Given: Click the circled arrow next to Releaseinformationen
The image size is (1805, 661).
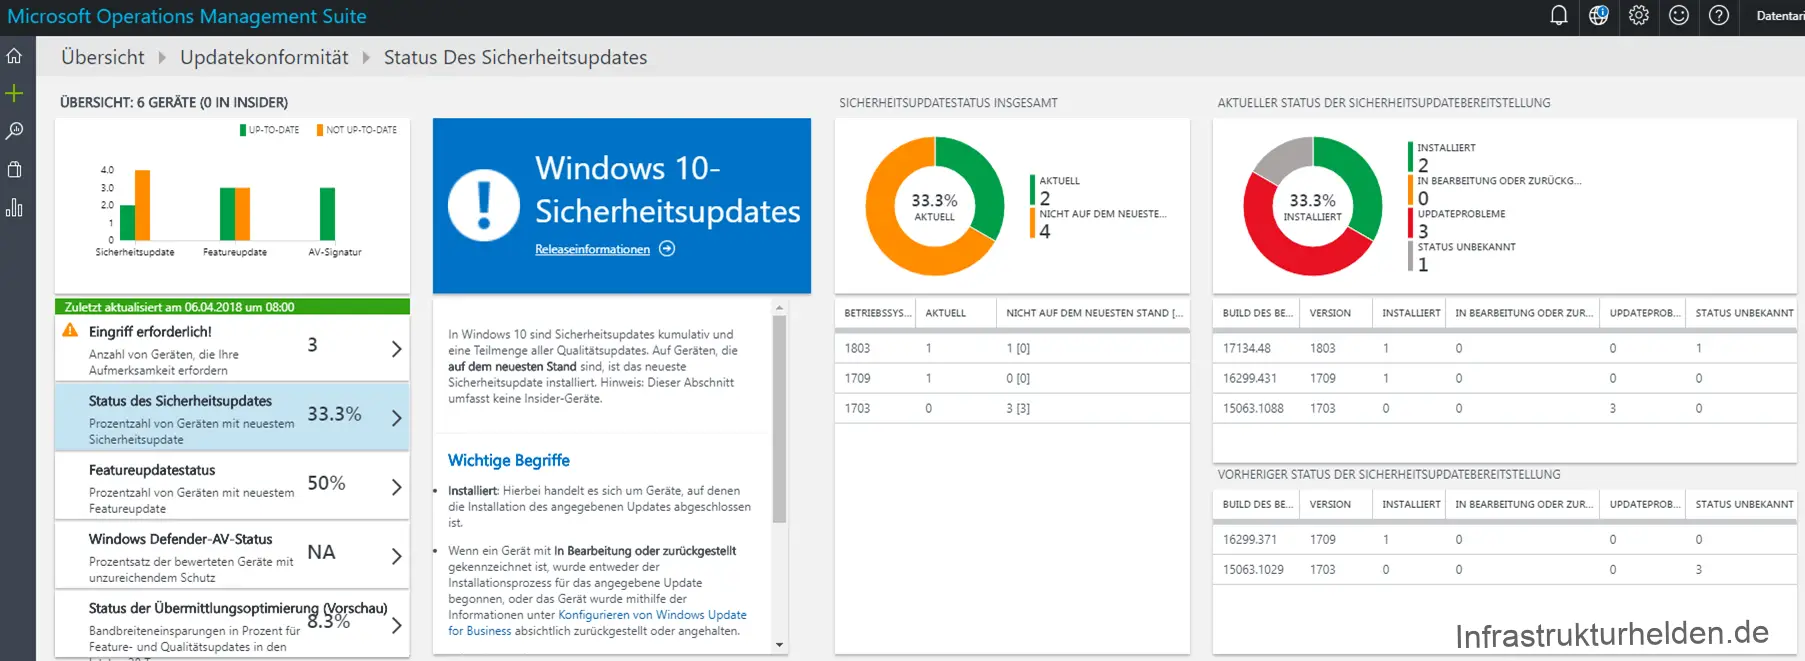Looking at the screenshot, I should click(x=667, y=249).
